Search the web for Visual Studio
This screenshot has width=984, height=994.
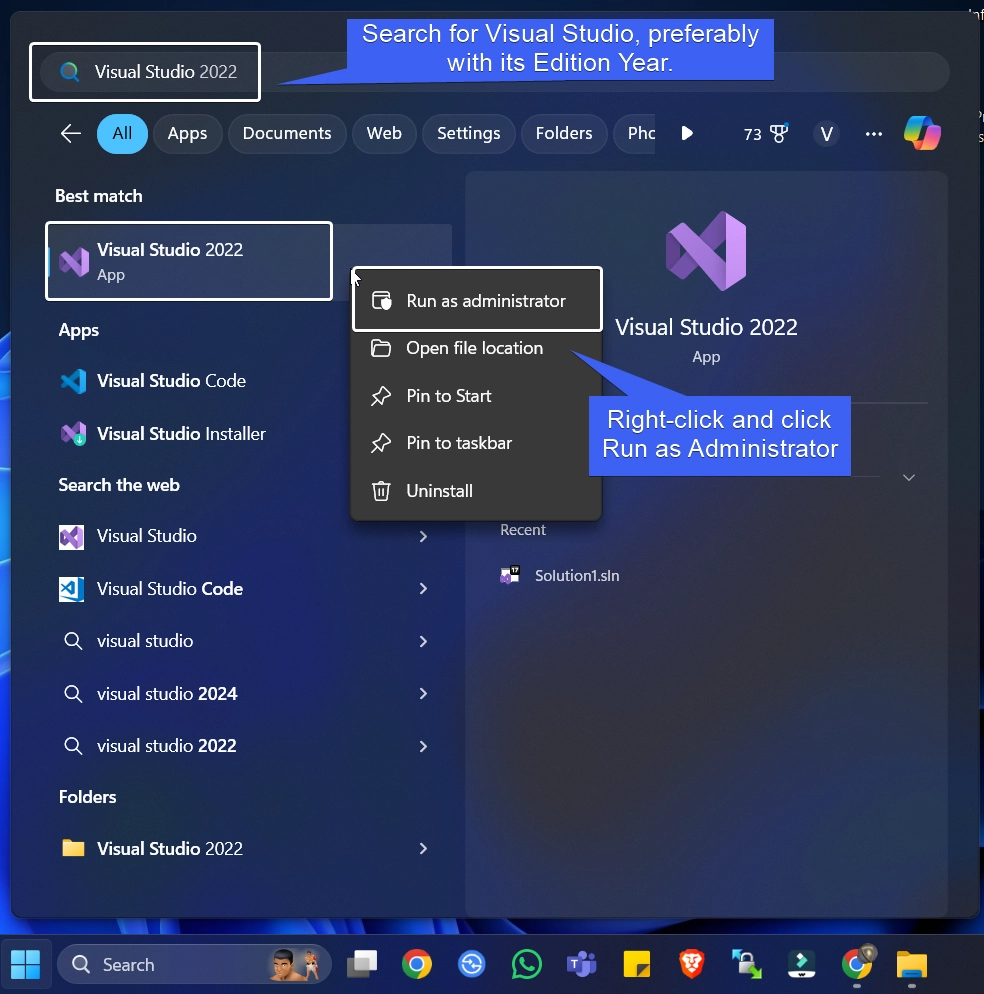147,536
